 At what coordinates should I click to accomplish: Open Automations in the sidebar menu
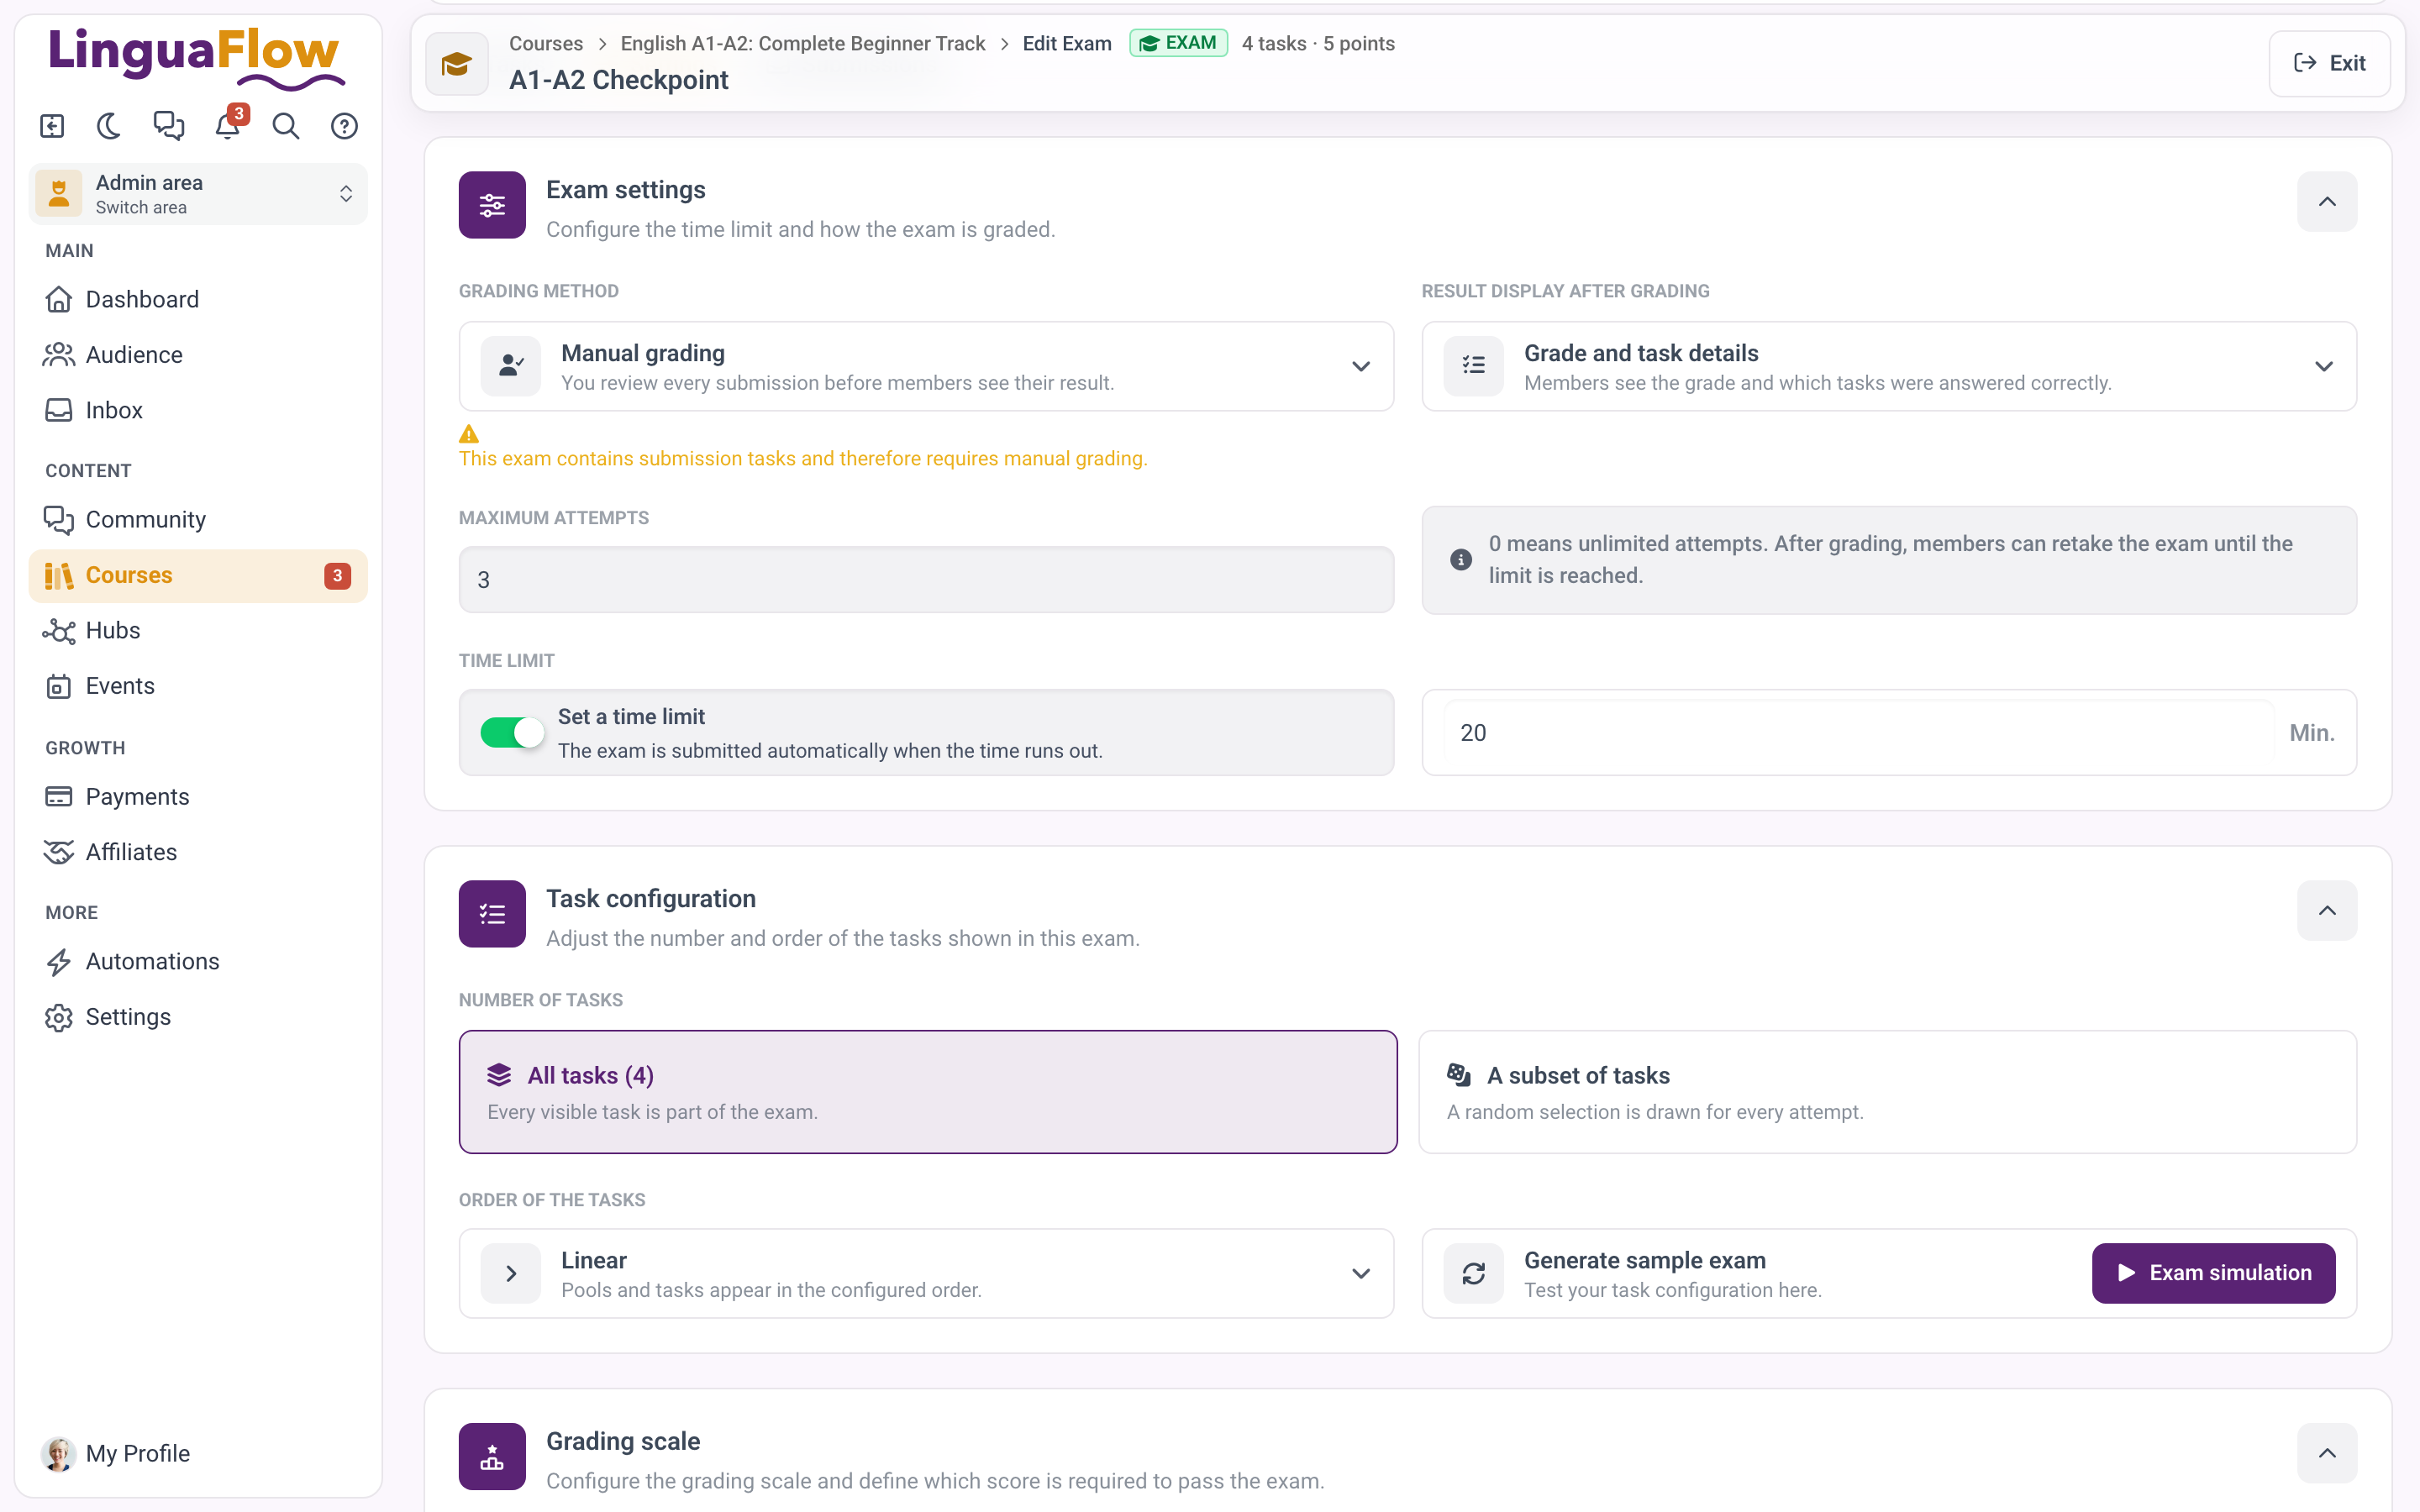click(152, 961)
